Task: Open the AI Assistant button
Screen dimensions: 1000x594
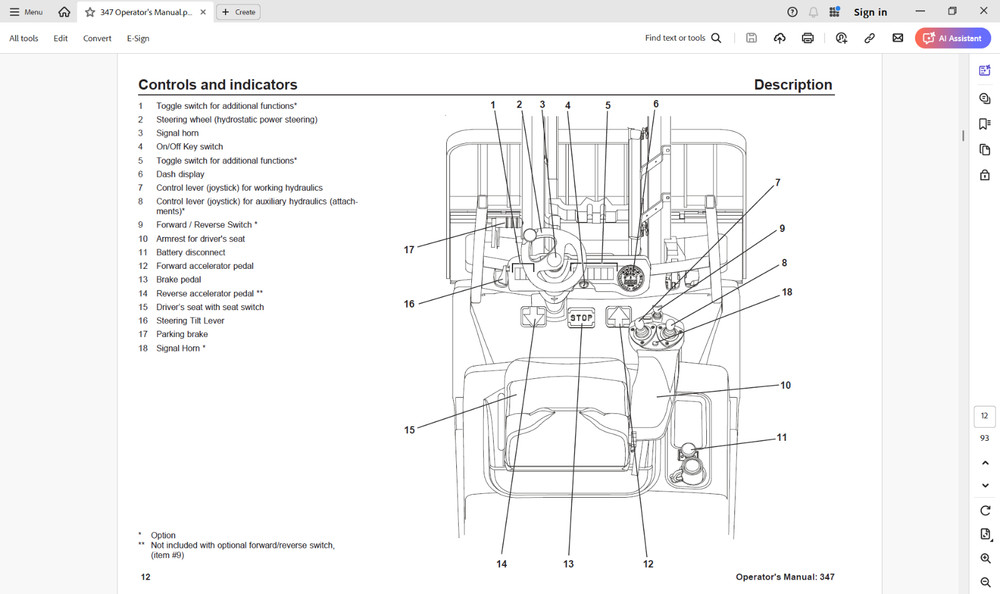Action: click(x=953, y=38)
